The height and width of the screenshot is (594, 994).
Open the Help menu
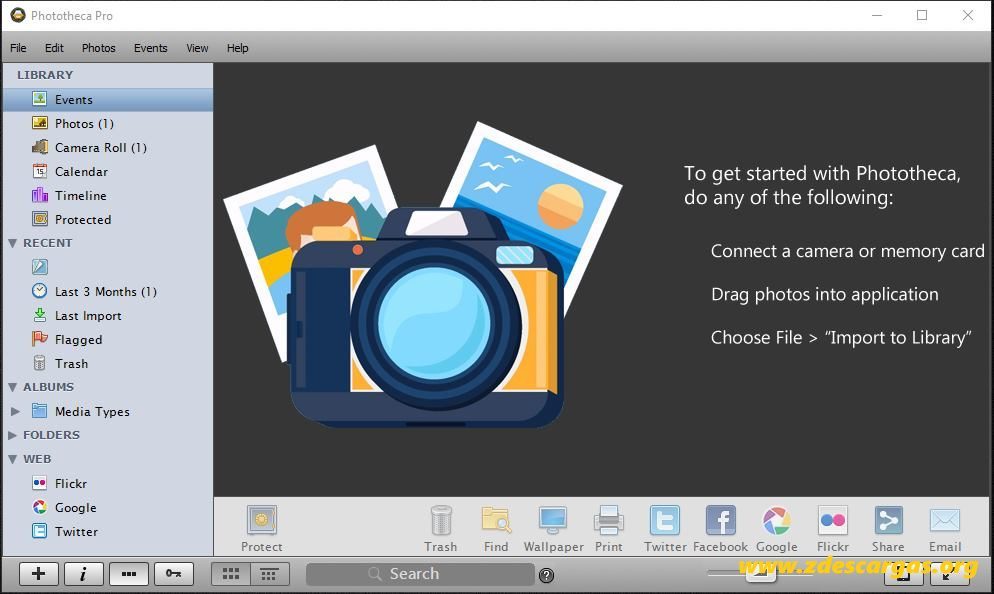(x=238, y=48)
